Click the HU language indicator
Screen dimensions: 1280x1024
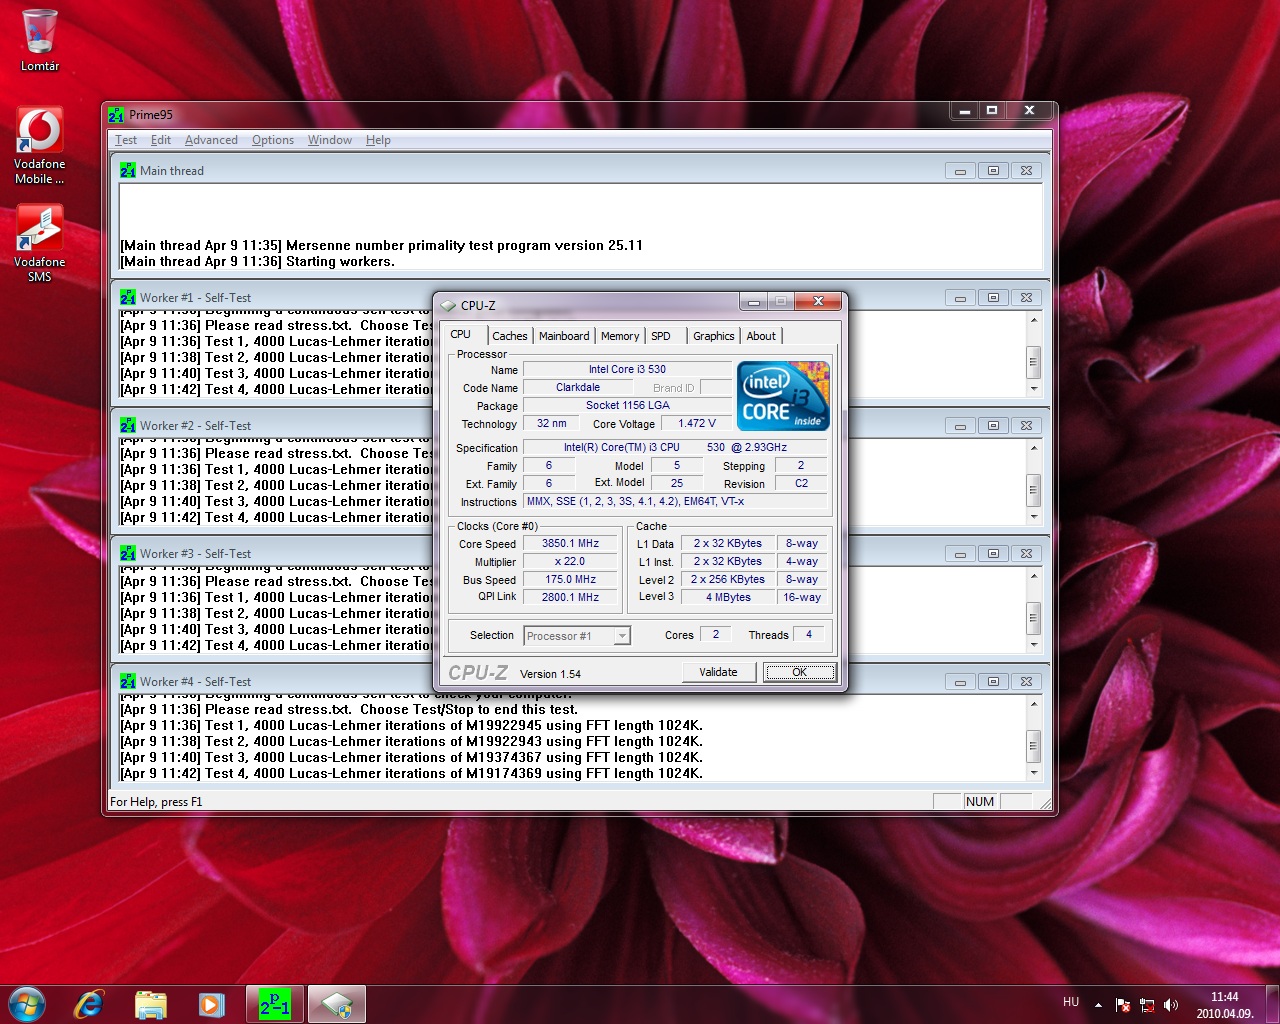point(1071,1002)
